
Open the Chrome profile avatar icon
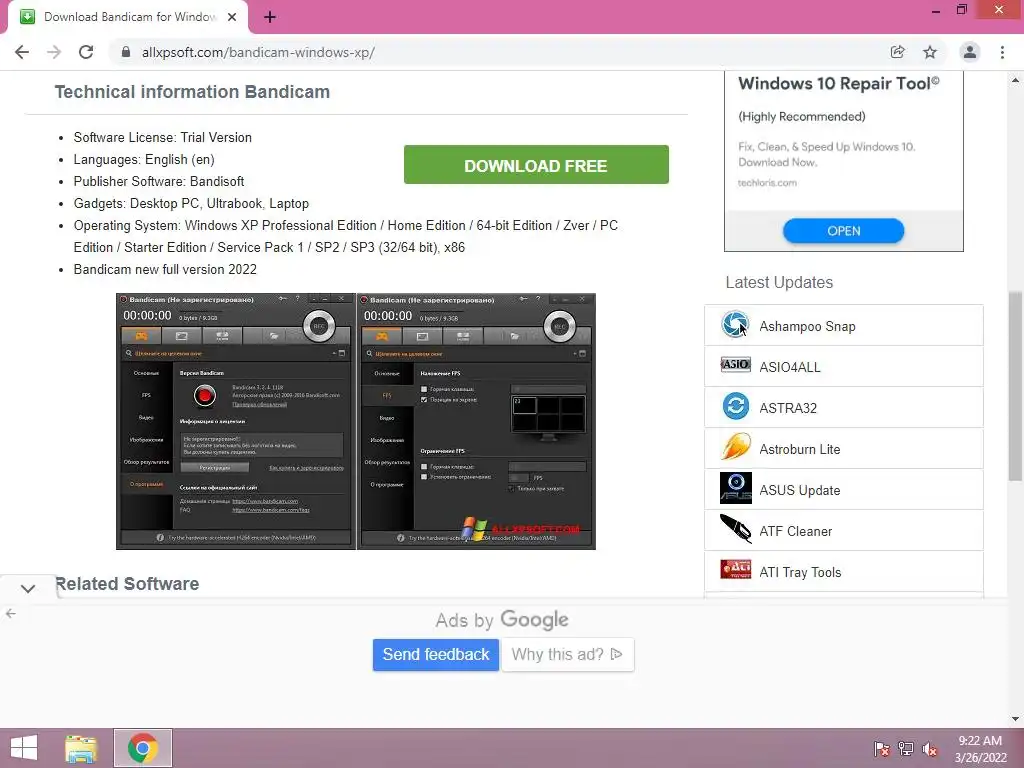(970, 52)
